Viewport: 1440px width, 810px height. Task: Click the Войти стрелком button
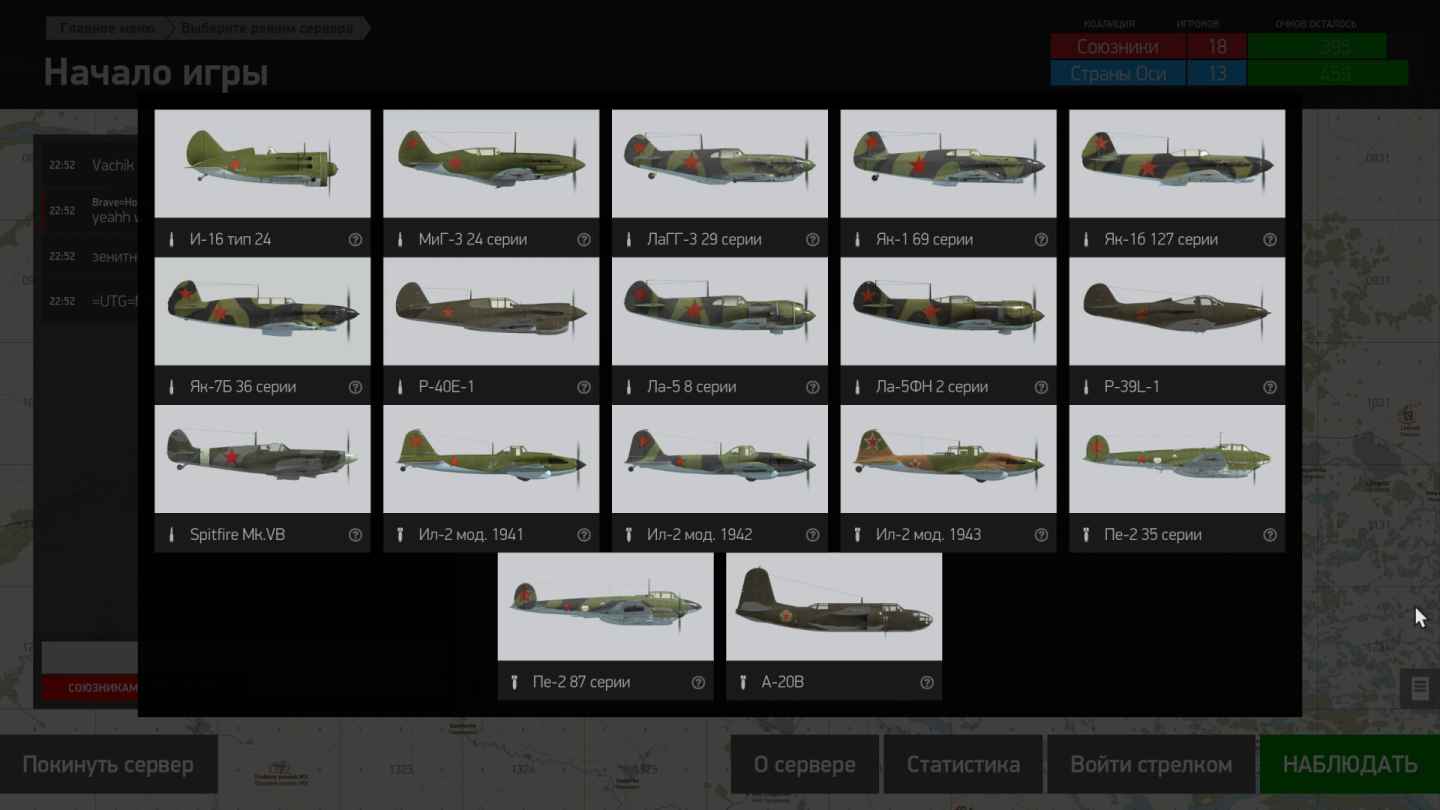click(1151, 765)
